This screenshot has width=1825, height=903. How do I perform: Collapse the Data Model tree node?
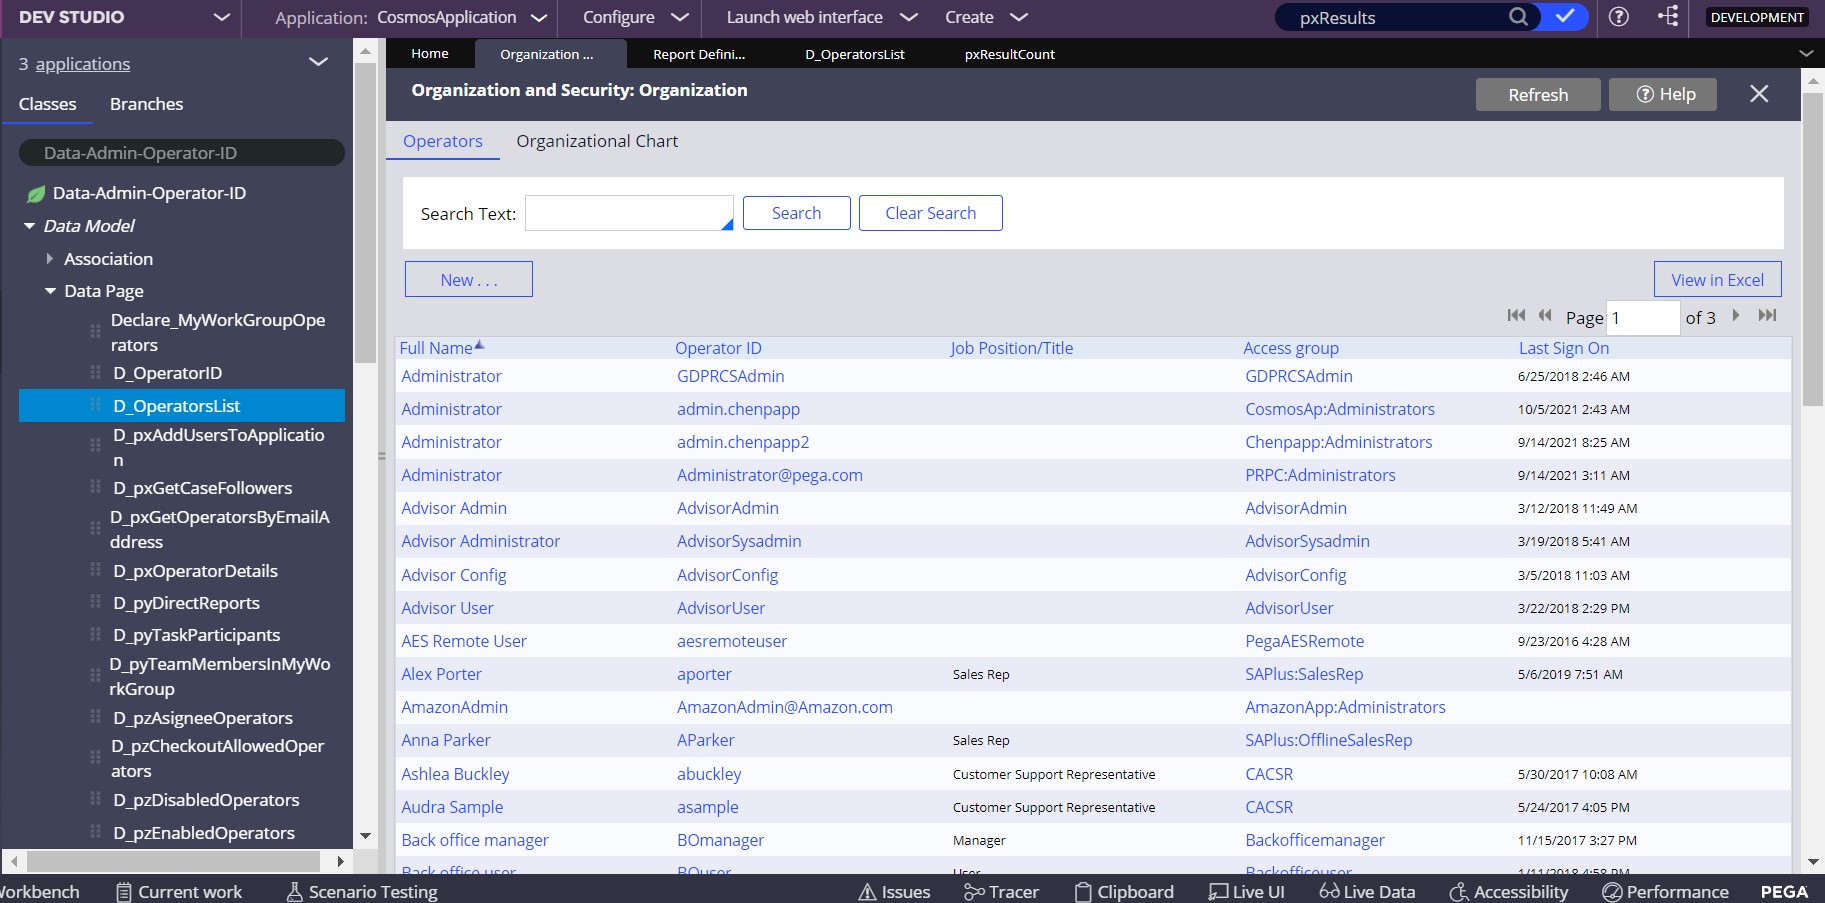[x=29, y=227]
